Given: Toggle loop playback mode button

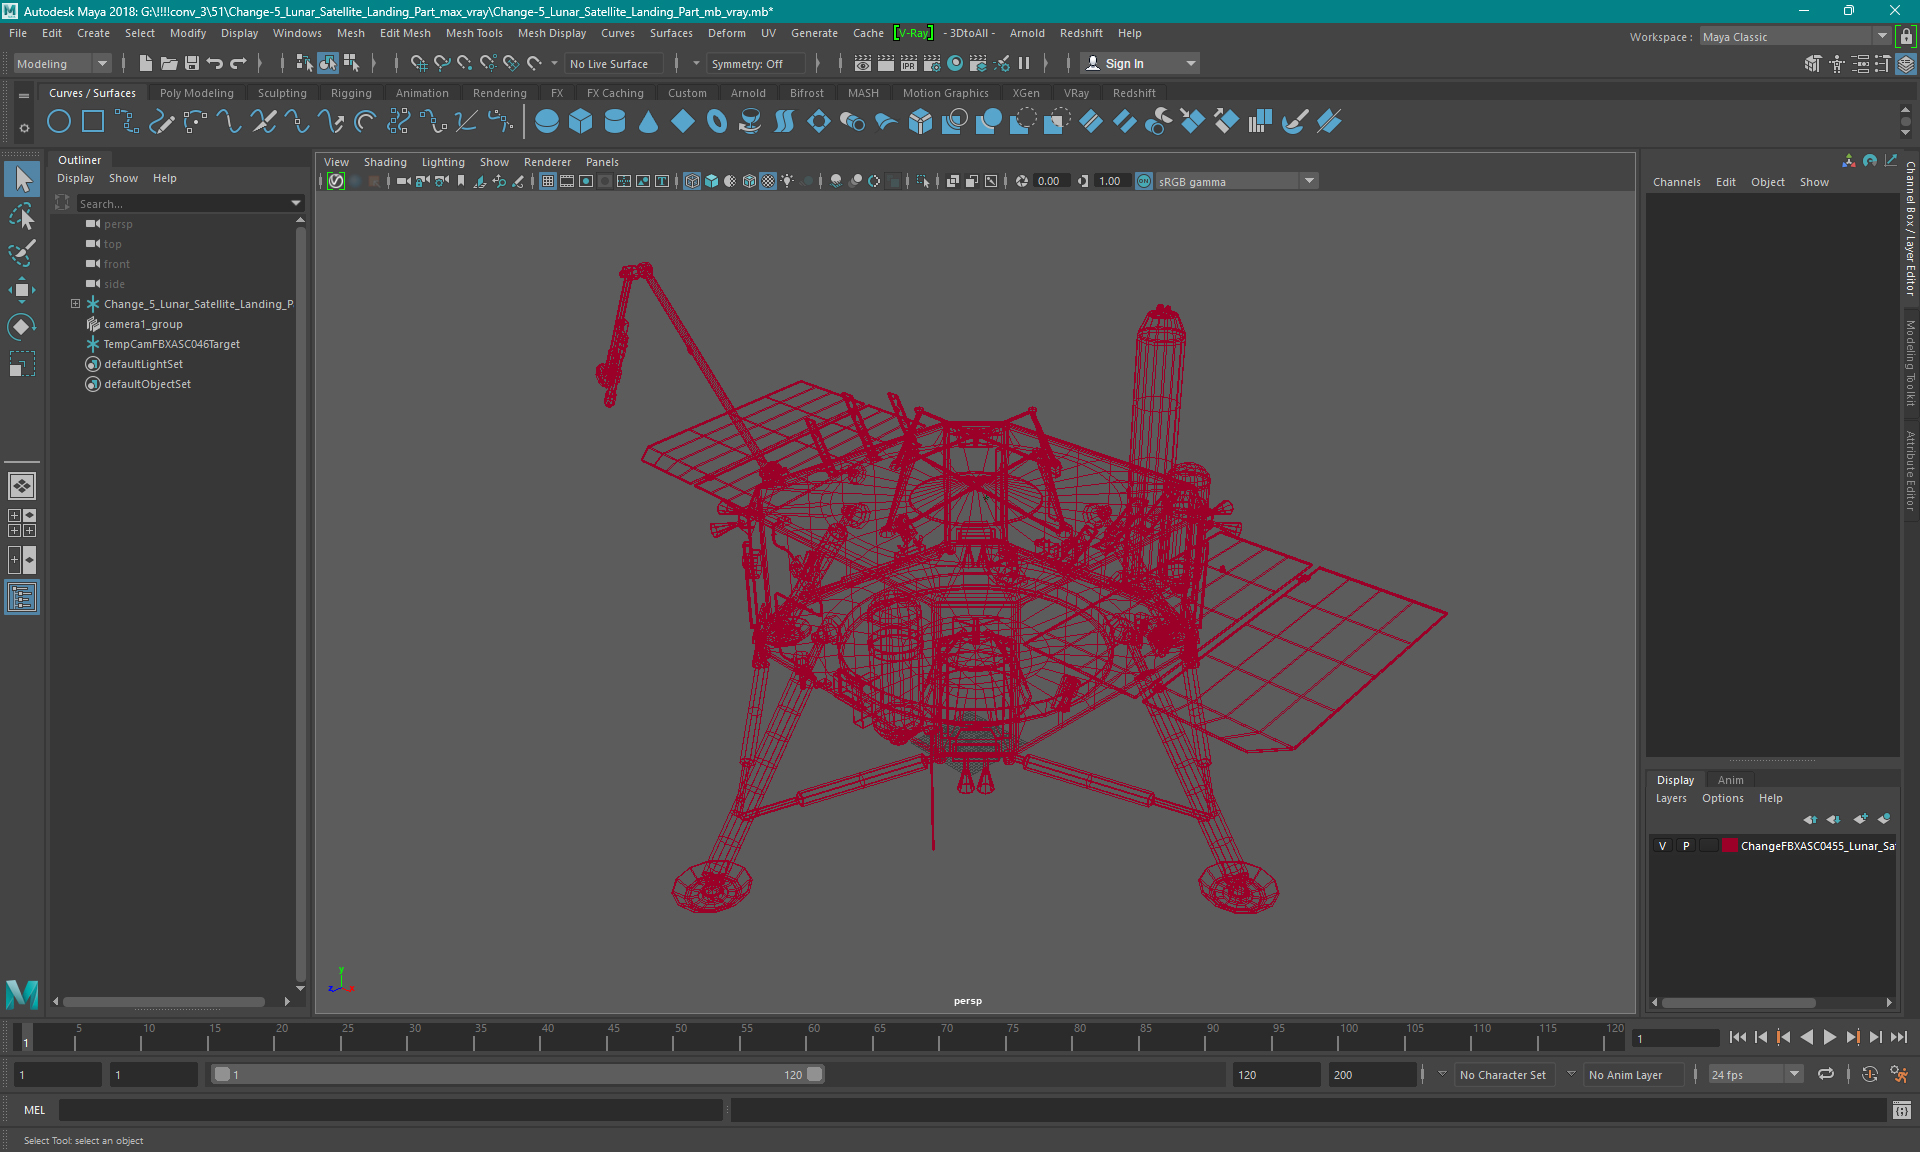Looking at the screenshot, I should (1826, 1074).
